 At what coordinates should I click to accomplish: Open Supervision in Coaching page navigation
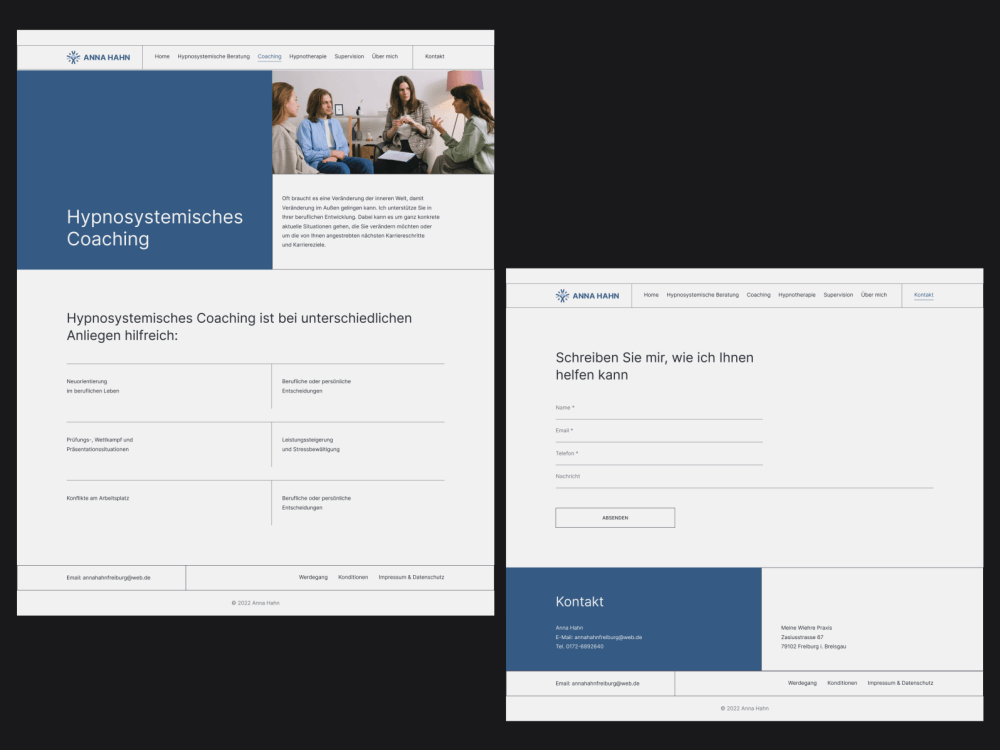point(349,57)
